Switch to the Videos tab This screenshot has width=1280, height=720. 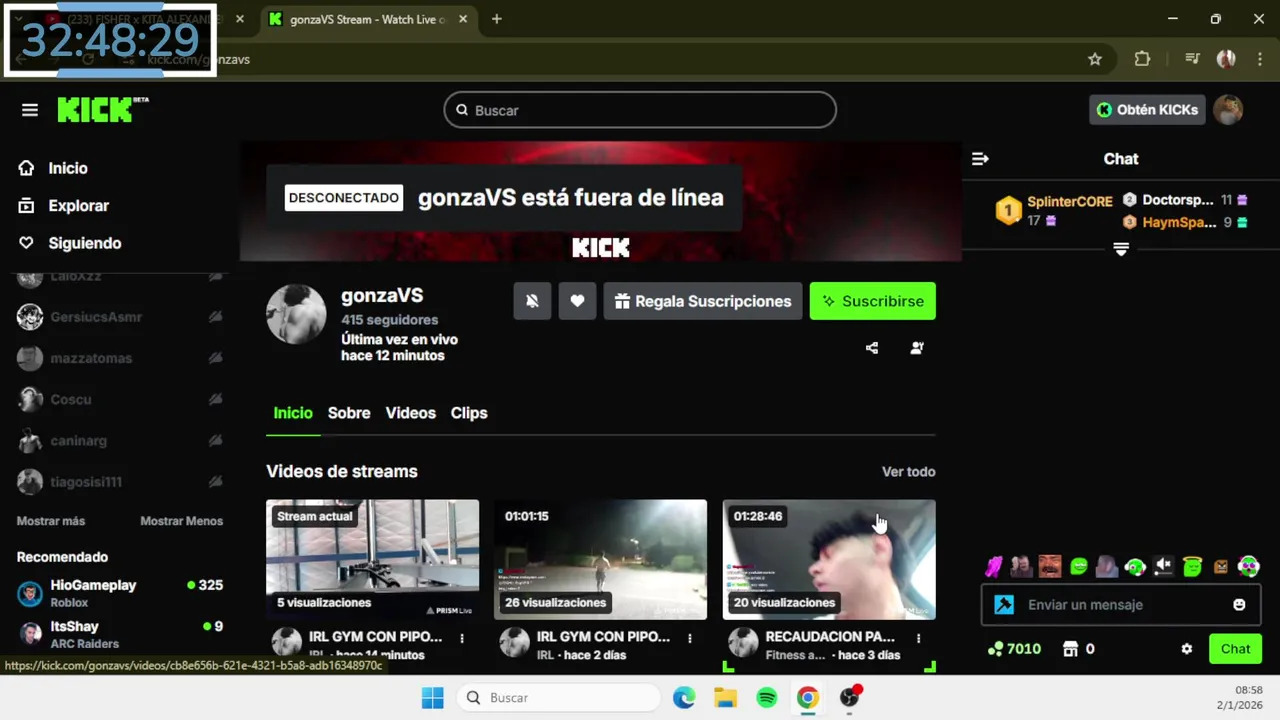[x=411, y=413]
